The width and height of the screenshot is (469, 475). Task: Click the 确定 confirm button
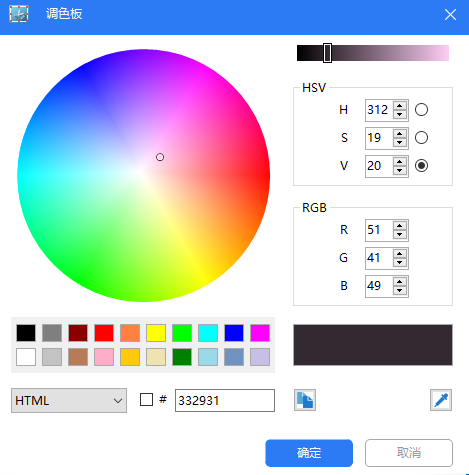click(309, 453)
